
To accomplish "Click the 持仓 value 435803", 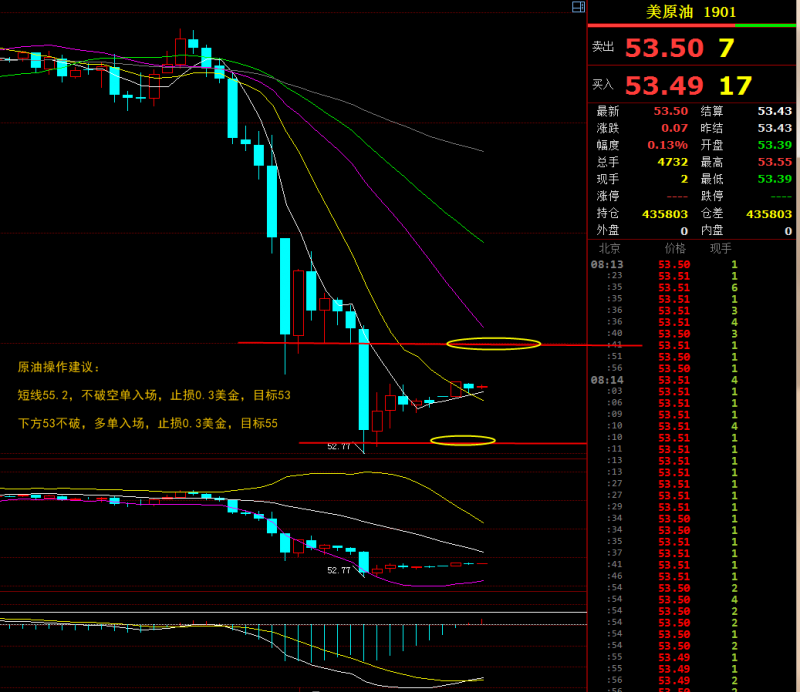I will 665,214.
